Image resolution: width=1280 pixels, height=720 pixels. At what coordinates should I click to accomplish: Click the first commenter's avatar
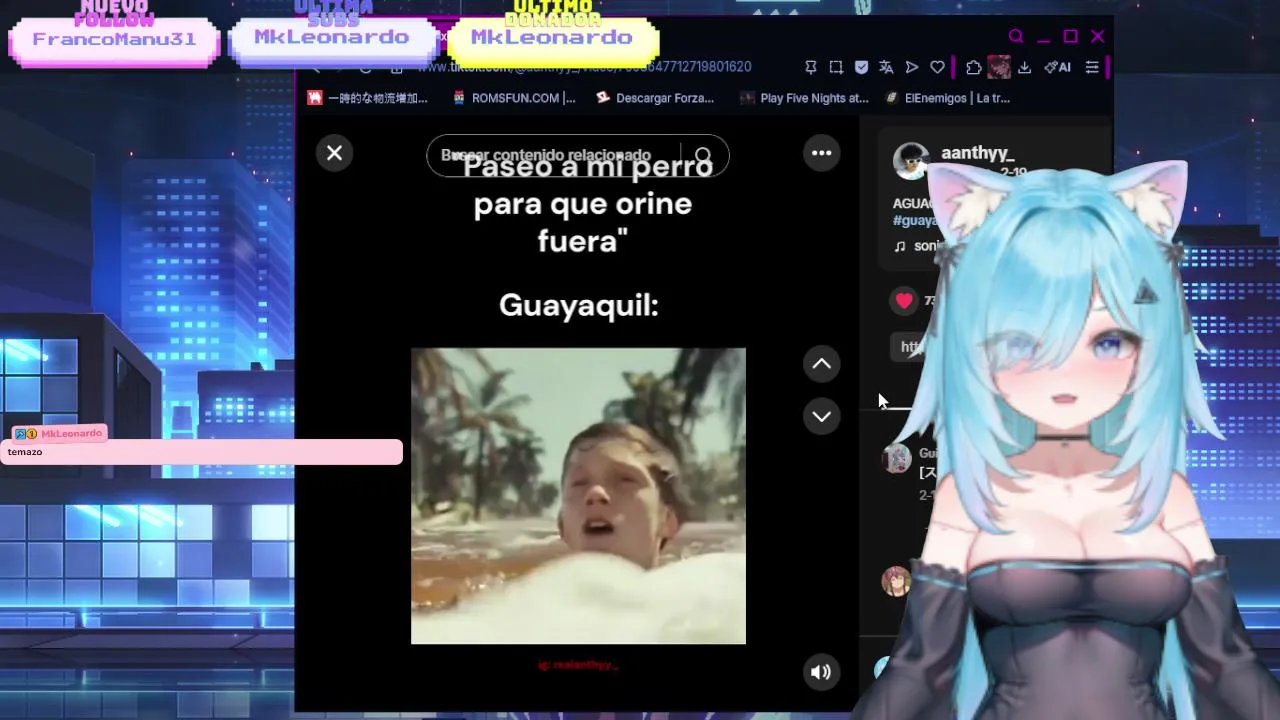896,459
